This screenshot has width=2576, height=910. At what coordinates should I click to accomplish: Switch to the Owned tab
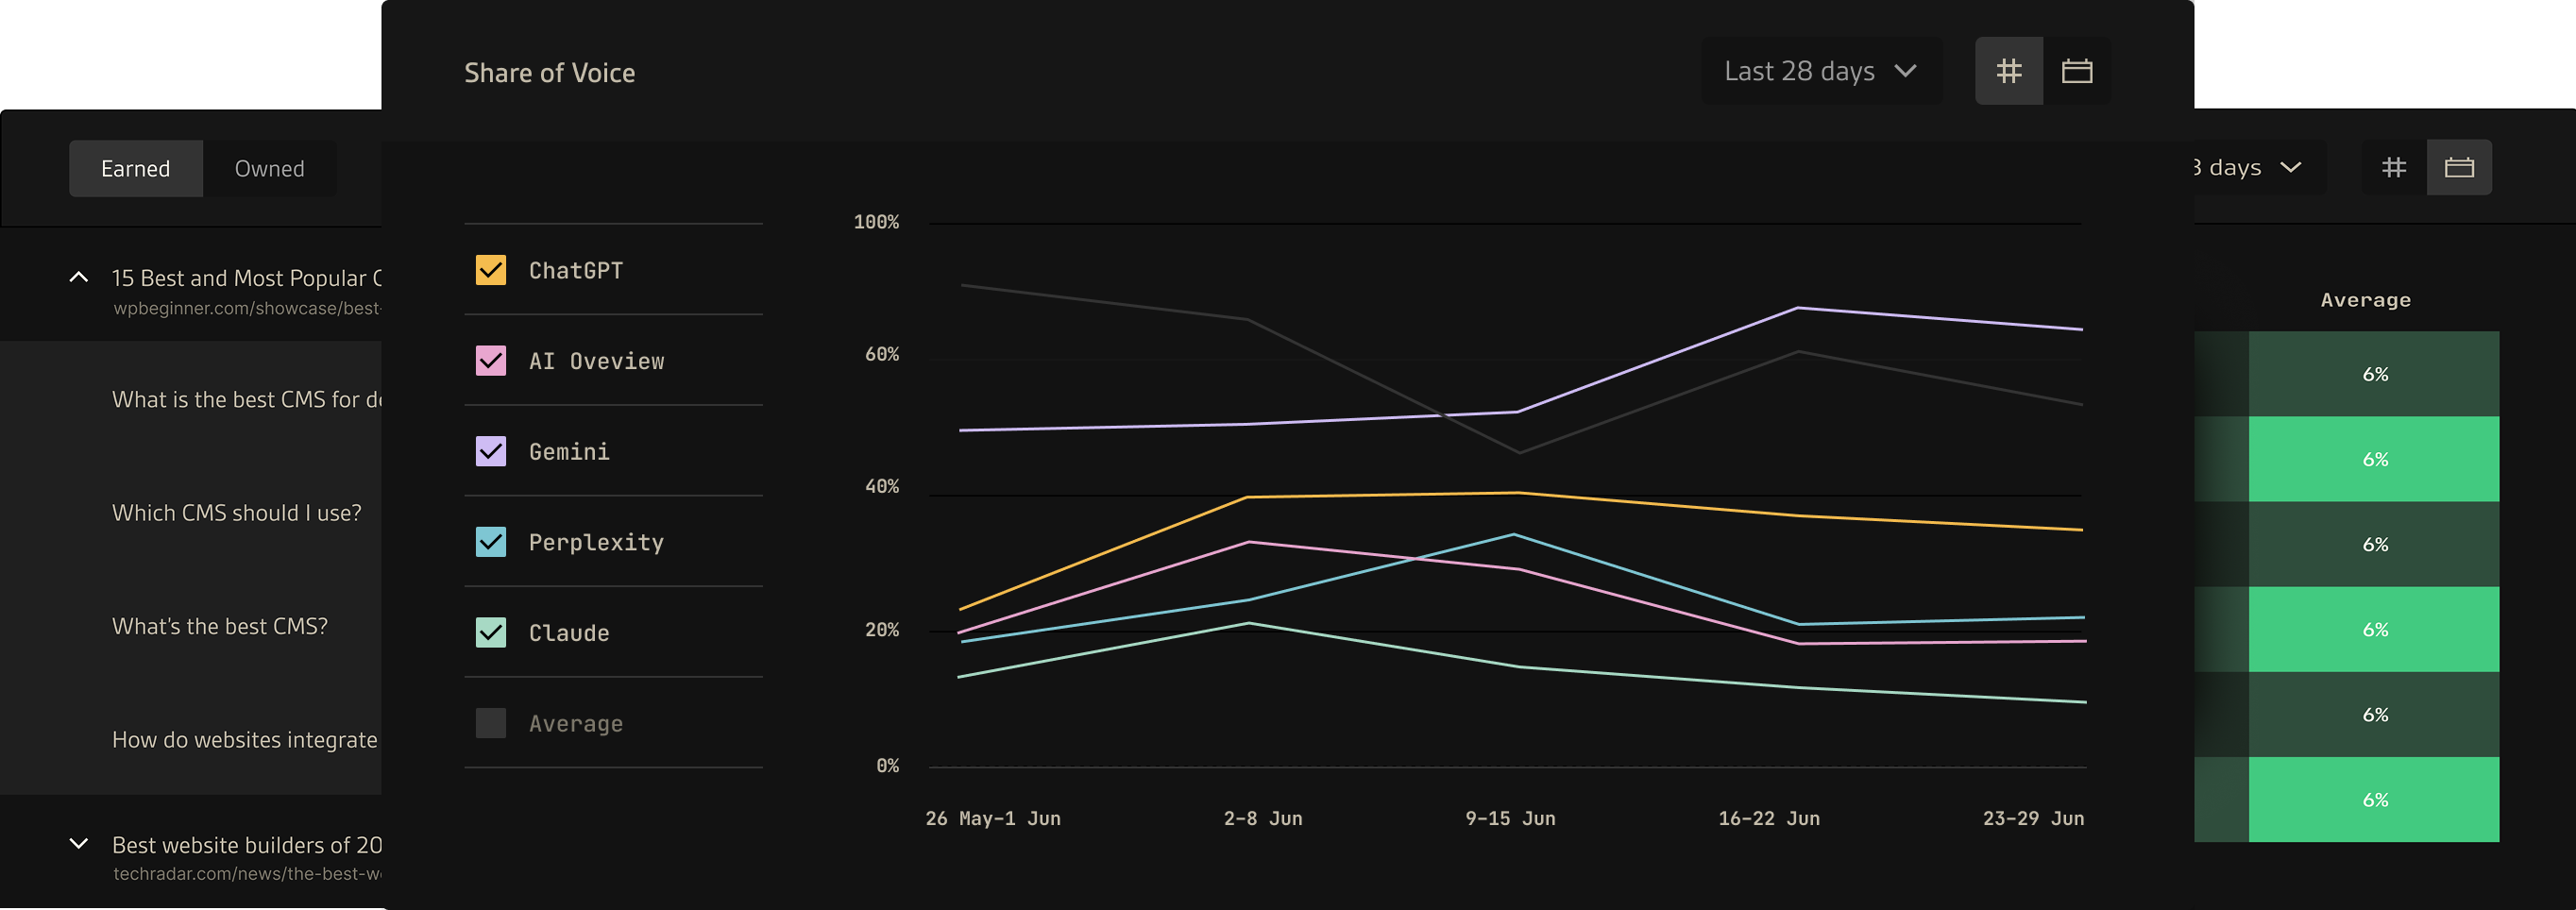(x=269, y=168)
